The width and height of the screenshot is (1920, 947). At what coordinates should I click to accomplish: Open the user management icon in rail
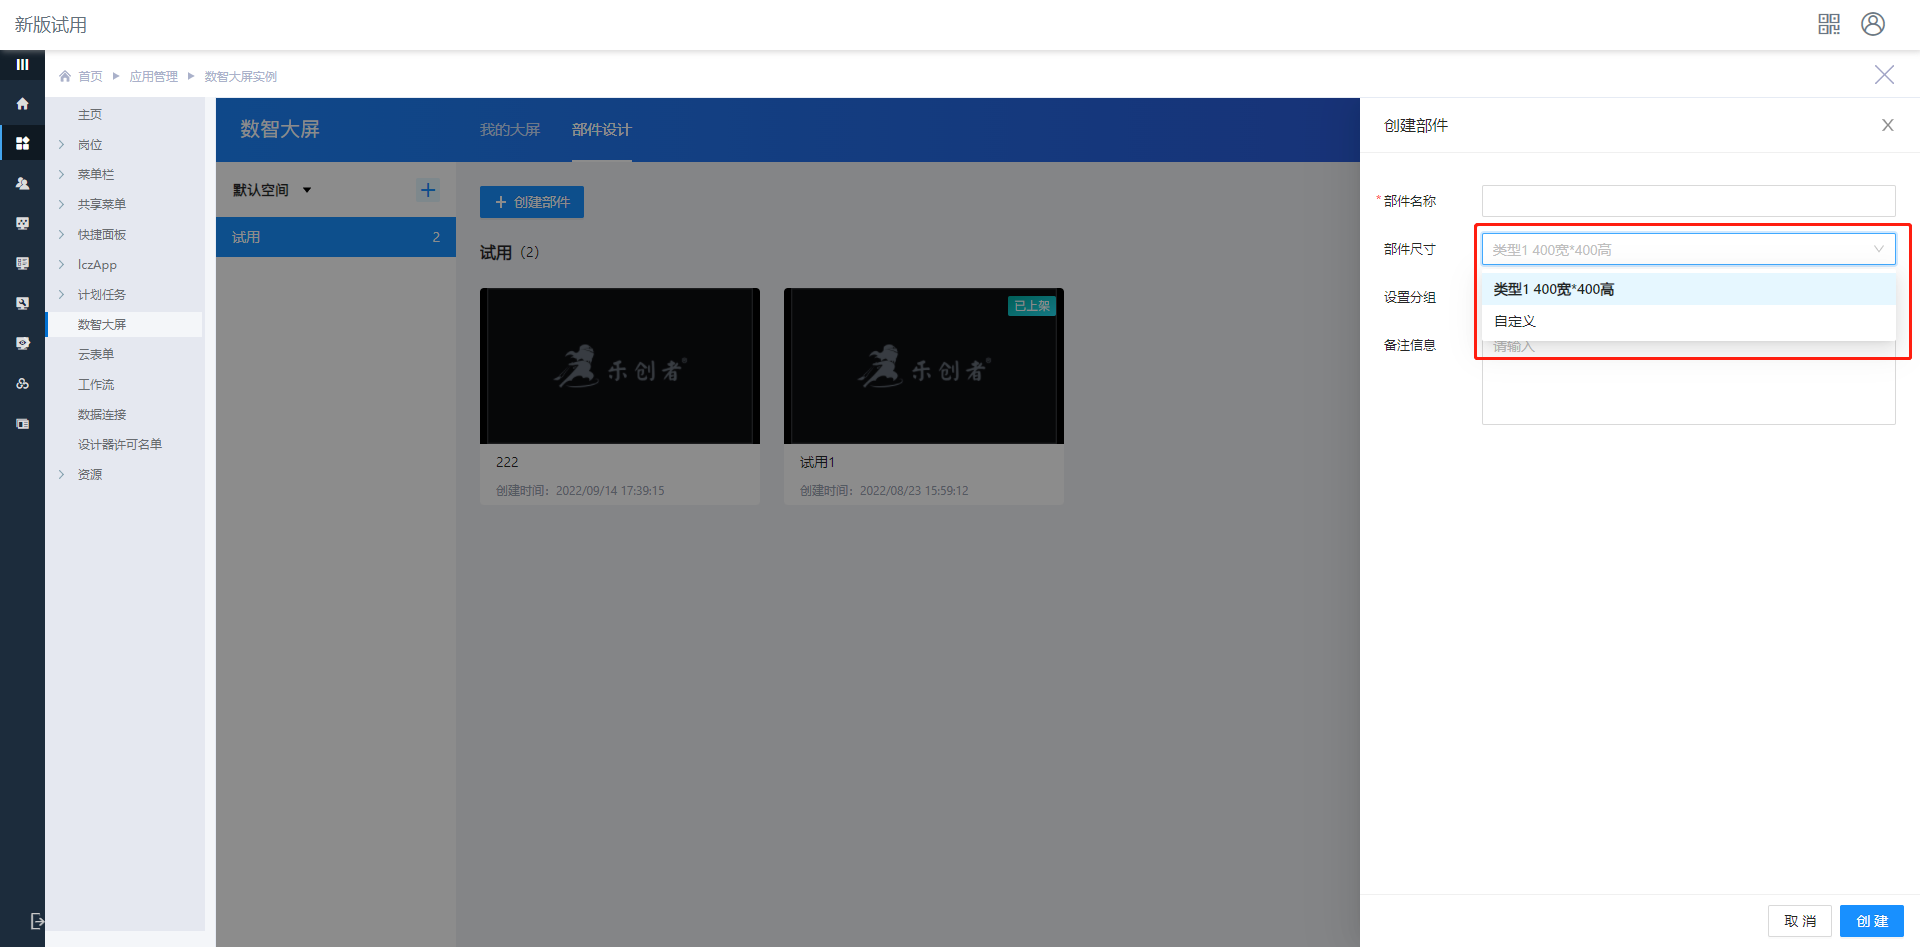tap(22, 184)
